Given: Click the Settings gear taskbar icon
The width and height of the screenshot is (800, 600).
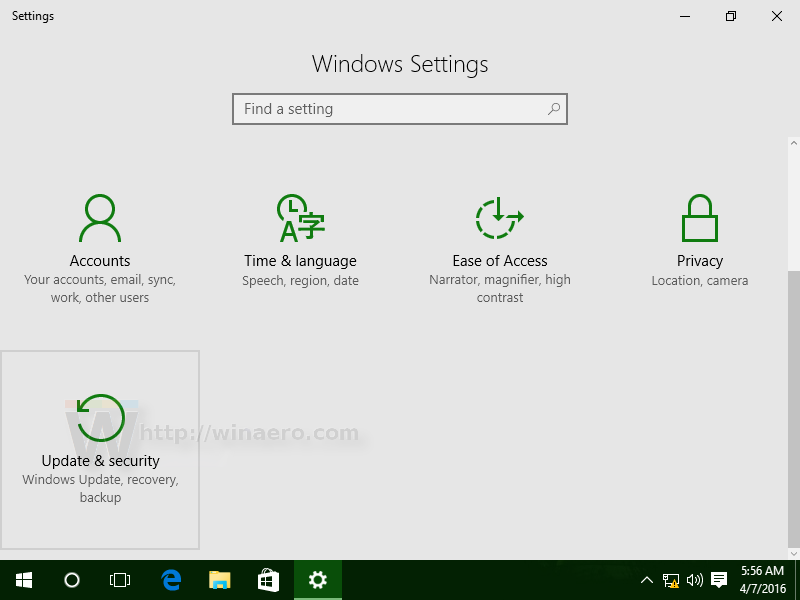Looking at the screenshot, I should (x=317, y=580).
